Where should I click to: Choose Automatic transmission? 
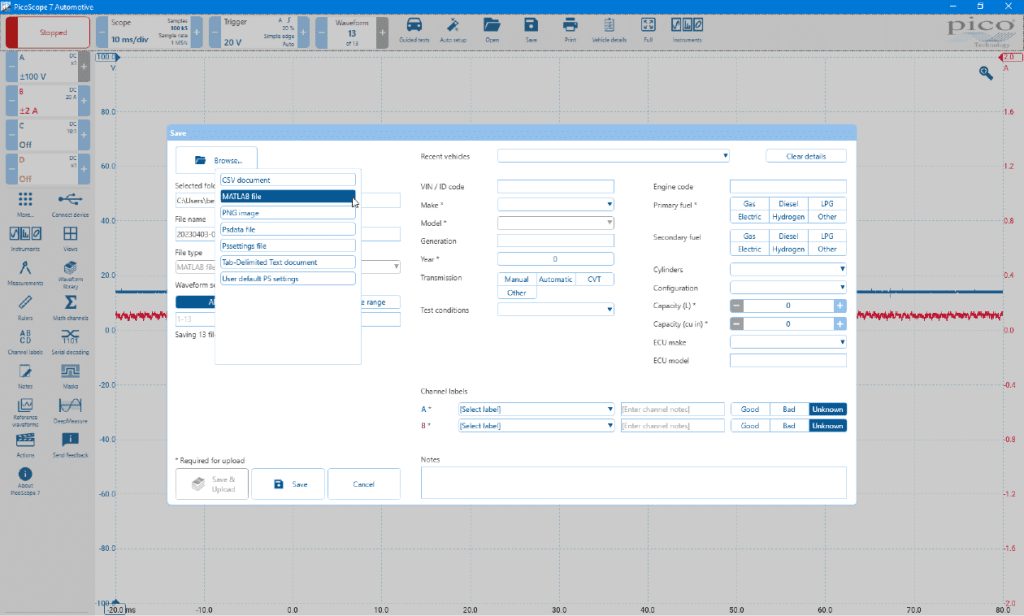tap(555, 279)
